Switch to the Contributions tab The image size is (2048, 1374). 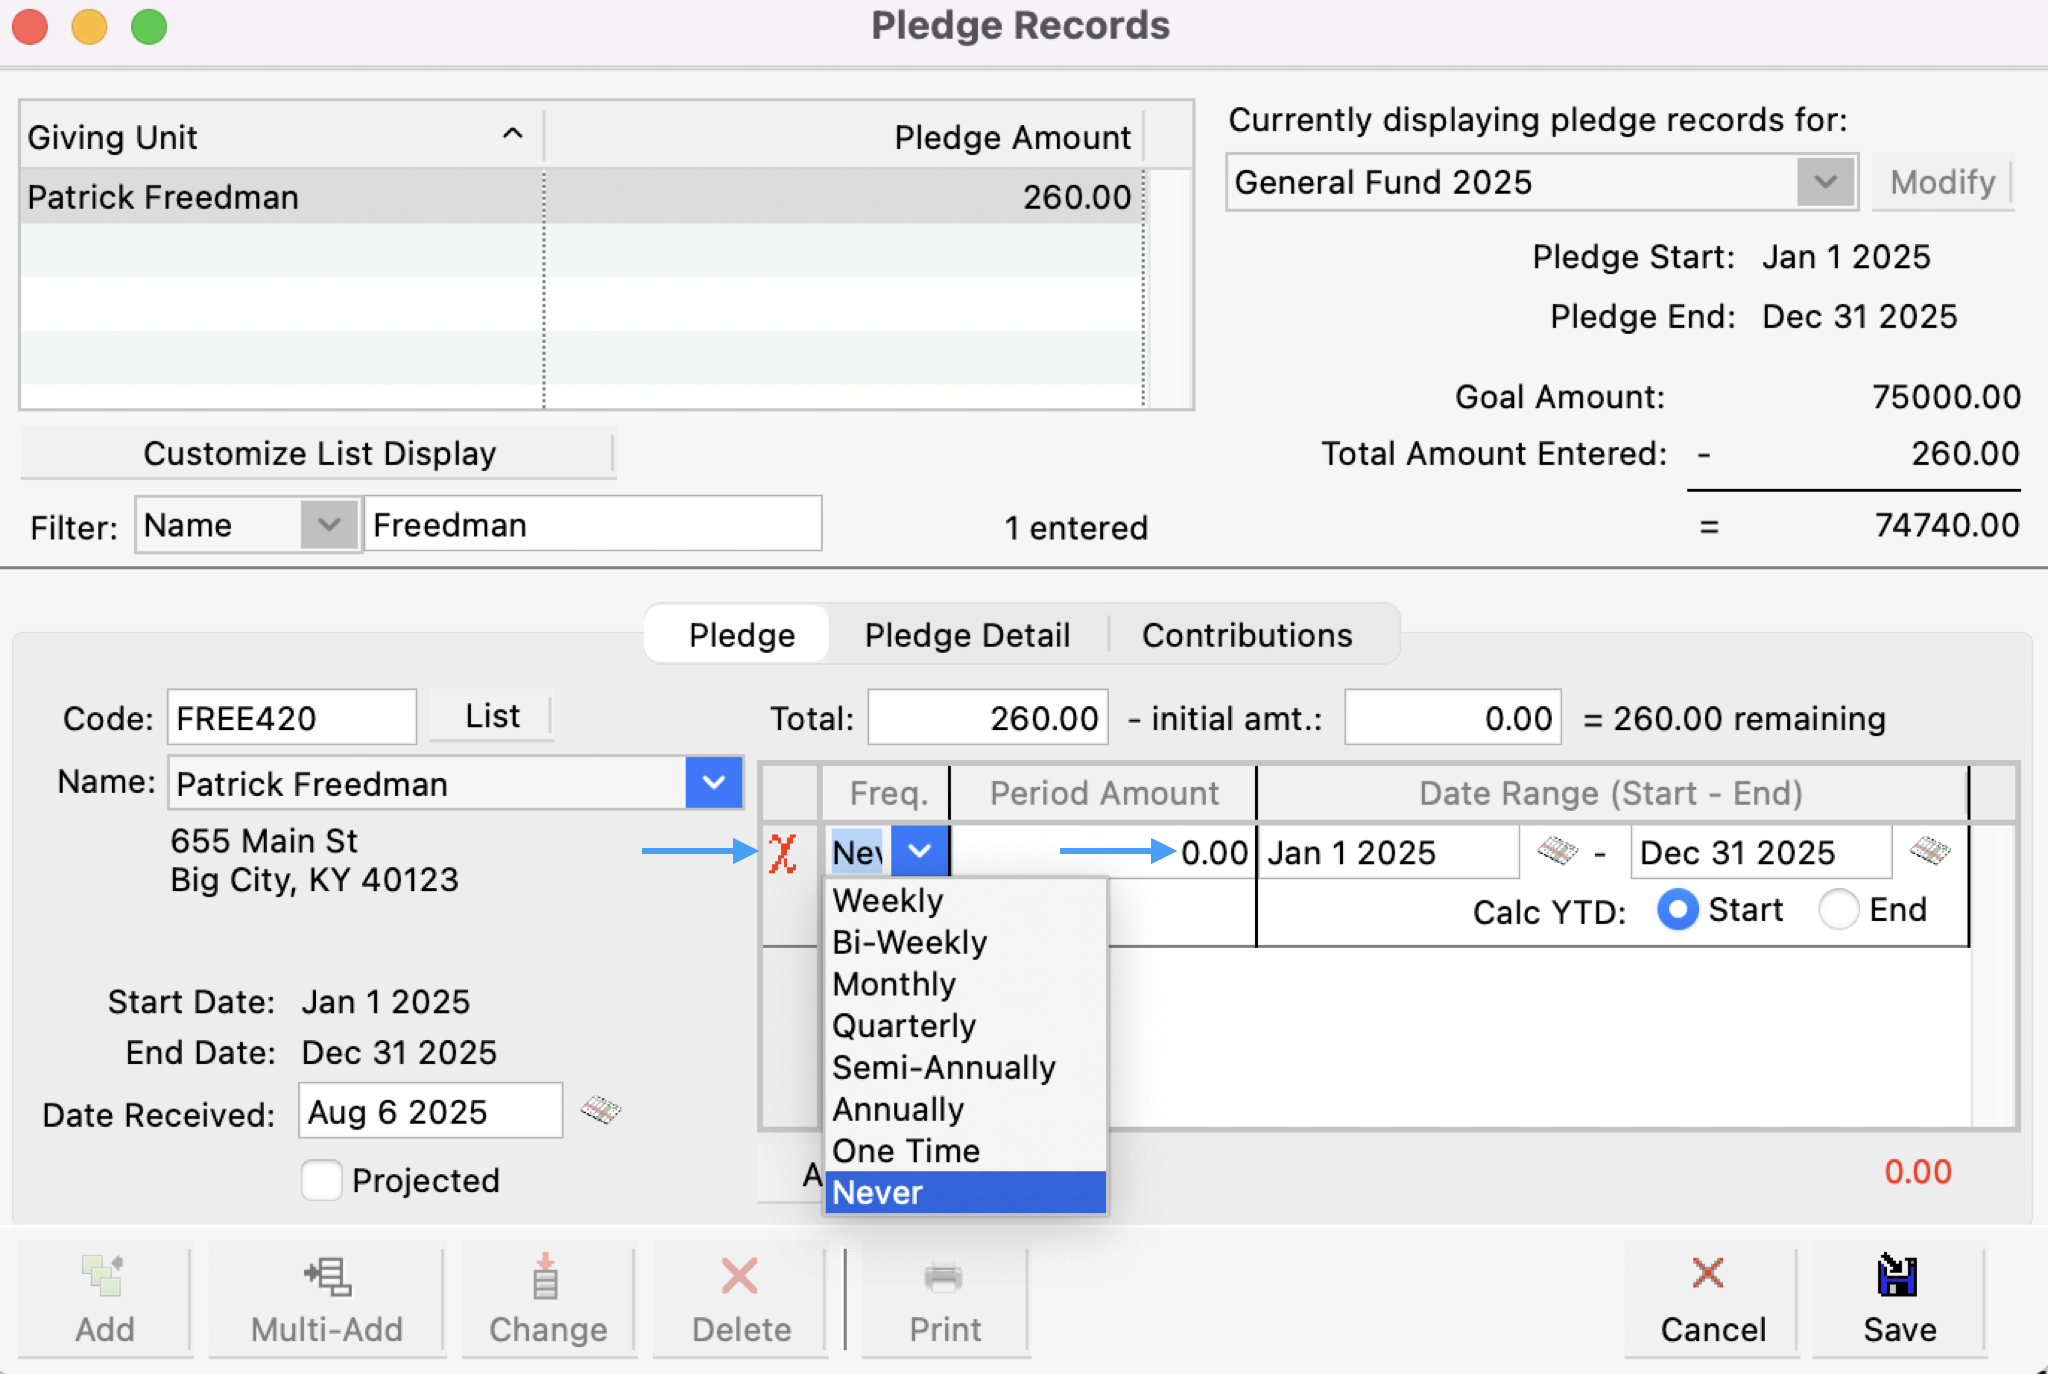pyautogui.click(x=1247, y=634)
